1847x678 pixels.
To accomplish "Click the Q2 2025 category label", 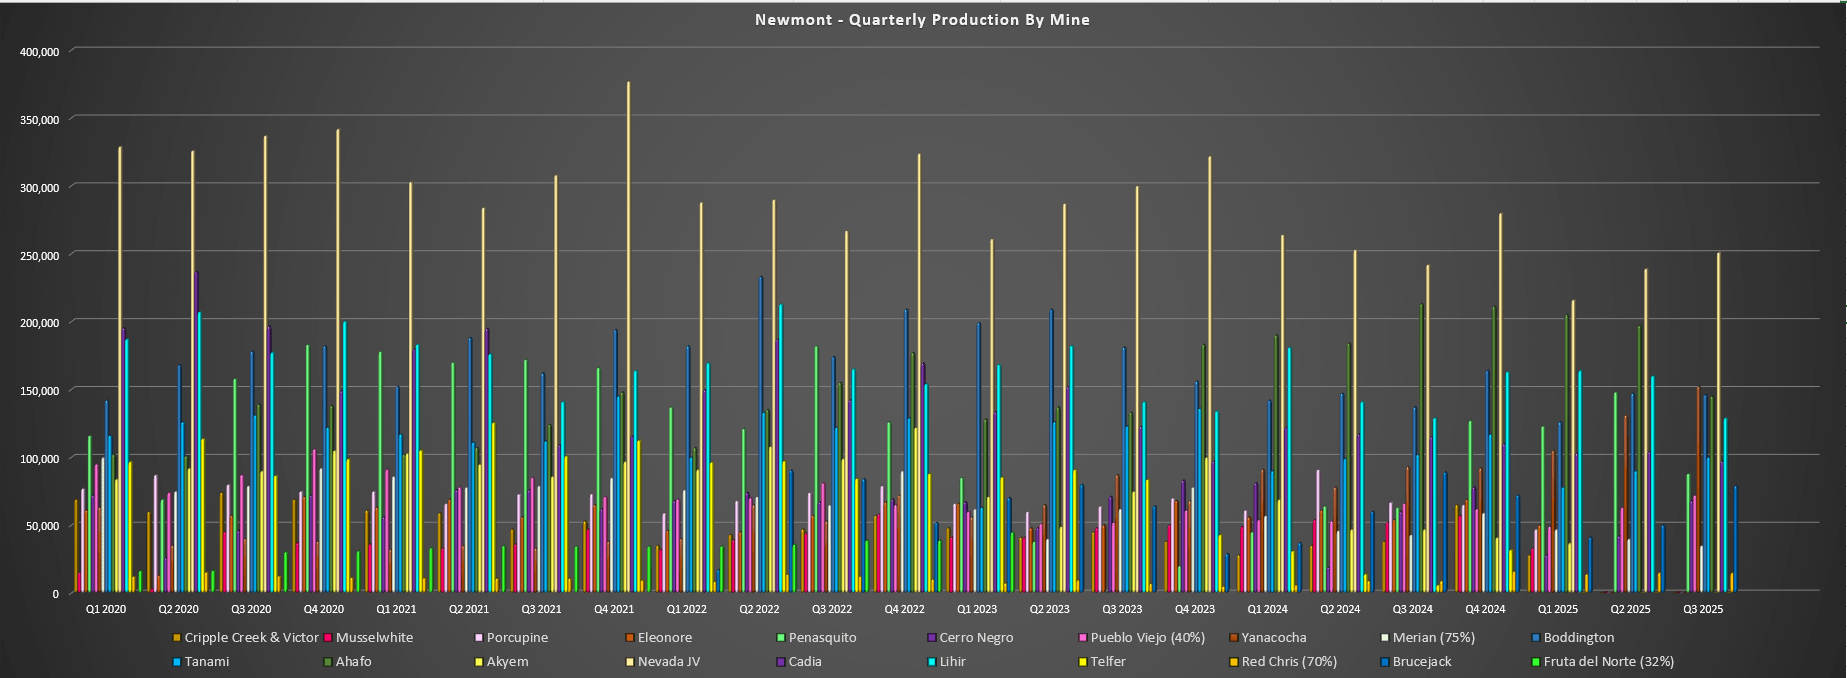I will pyautogui.click(x=1631, y=609).
